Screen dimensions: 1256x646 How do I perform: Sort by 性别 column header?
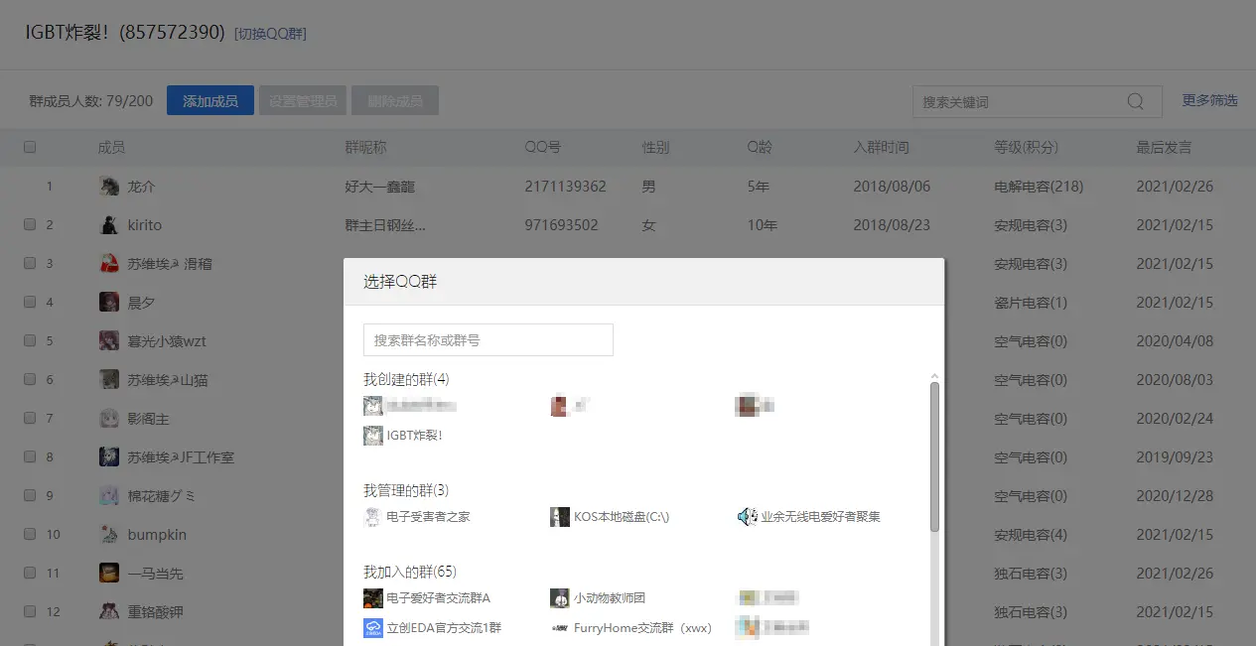point(656,147)
